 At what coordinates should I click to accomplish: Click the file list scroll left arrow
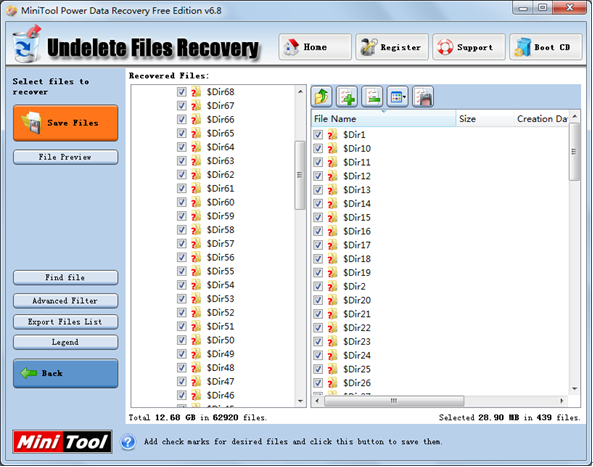(317, 400)
